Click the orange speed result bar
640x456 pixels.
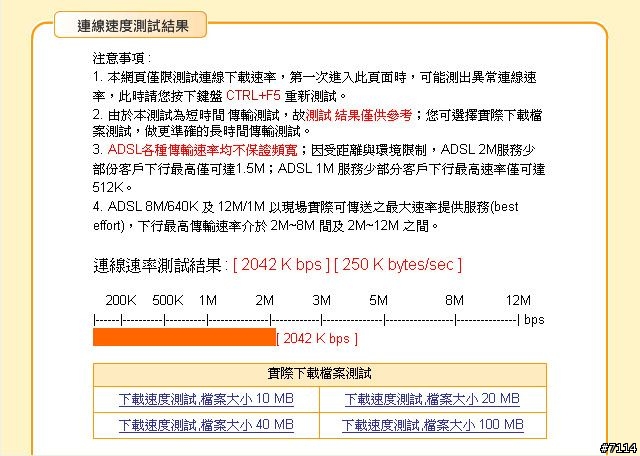[184, 337]
